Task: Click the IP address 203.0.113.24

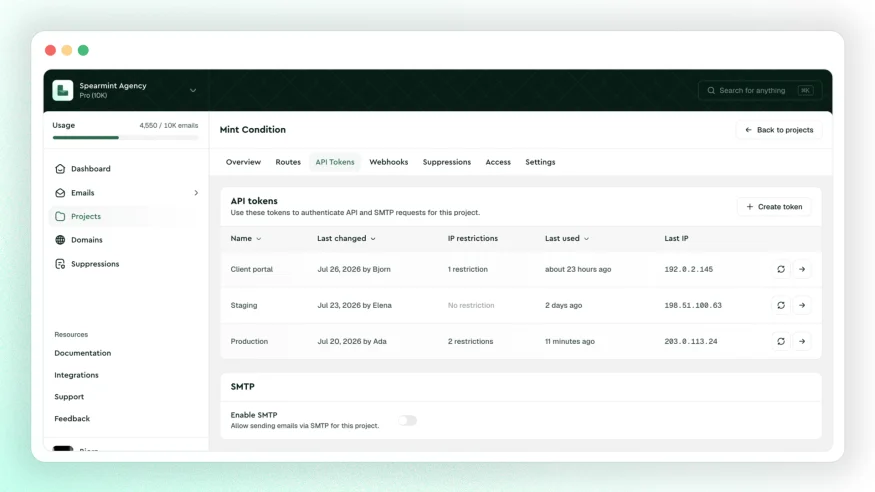Action: click(691, 341)
